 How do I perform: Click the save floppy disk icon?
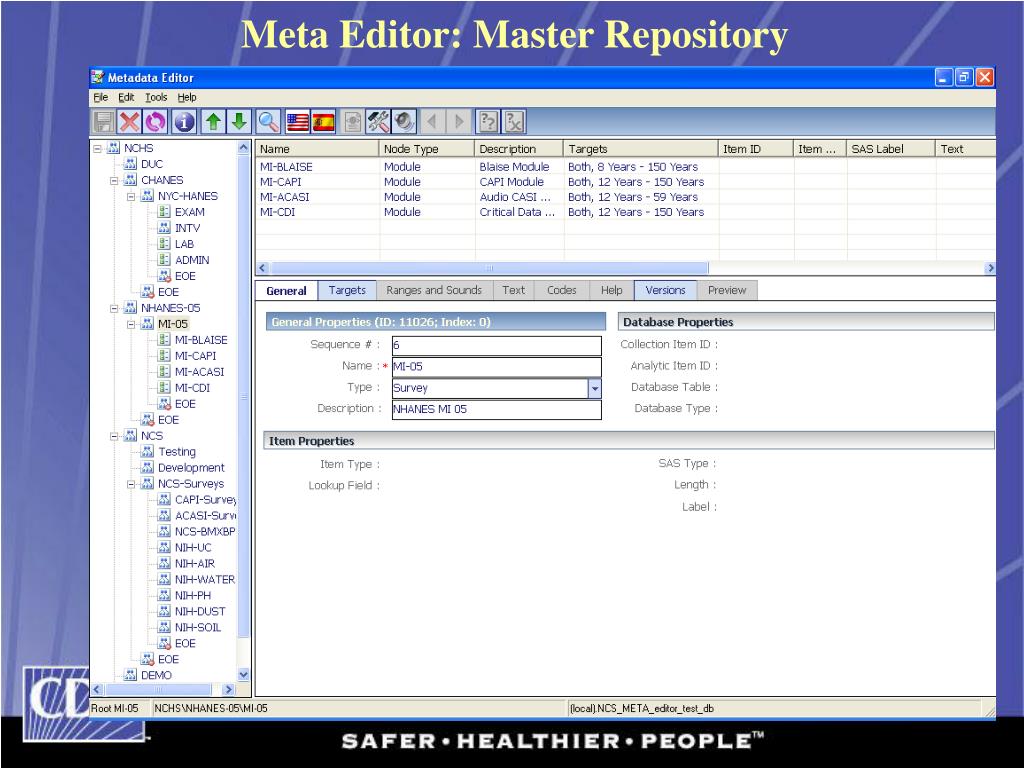[x=103, y=121]
